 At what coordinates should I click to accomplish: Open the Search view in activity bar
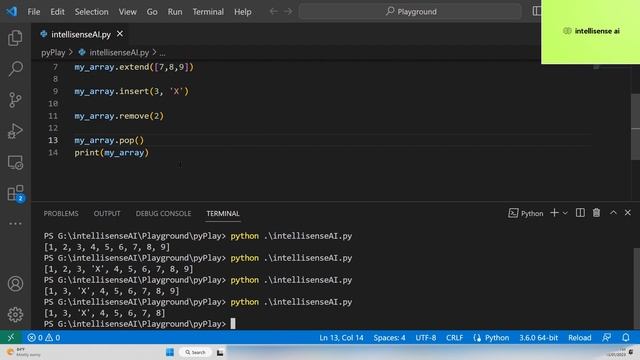coord(15,69)
